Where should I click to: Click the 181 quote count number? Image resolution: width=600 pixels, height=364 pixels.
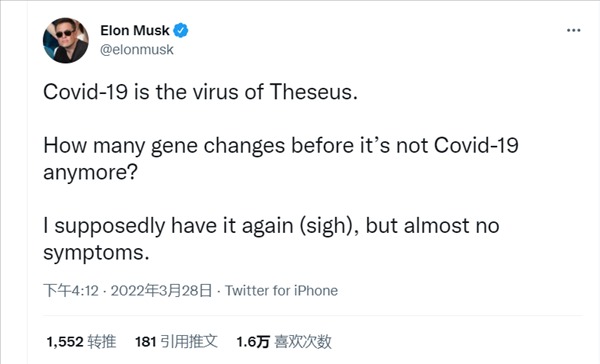(x=145, y=341)
